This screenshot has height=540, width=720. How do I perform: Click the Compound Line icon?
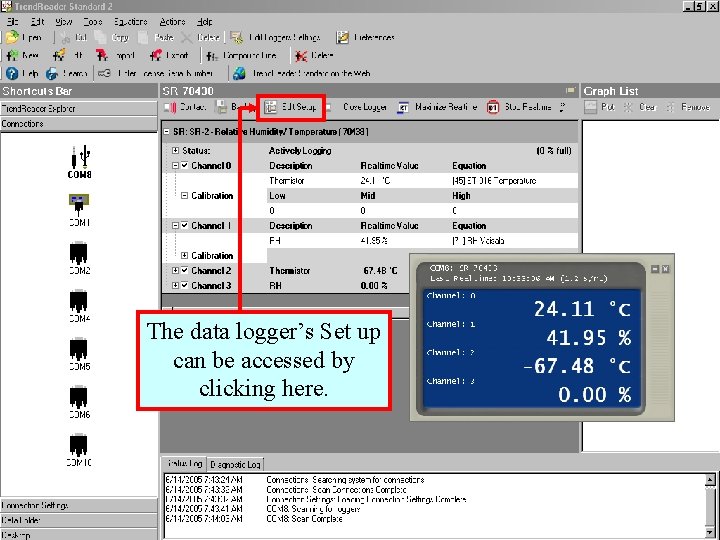pyautogui.click(x=212, y=56)
